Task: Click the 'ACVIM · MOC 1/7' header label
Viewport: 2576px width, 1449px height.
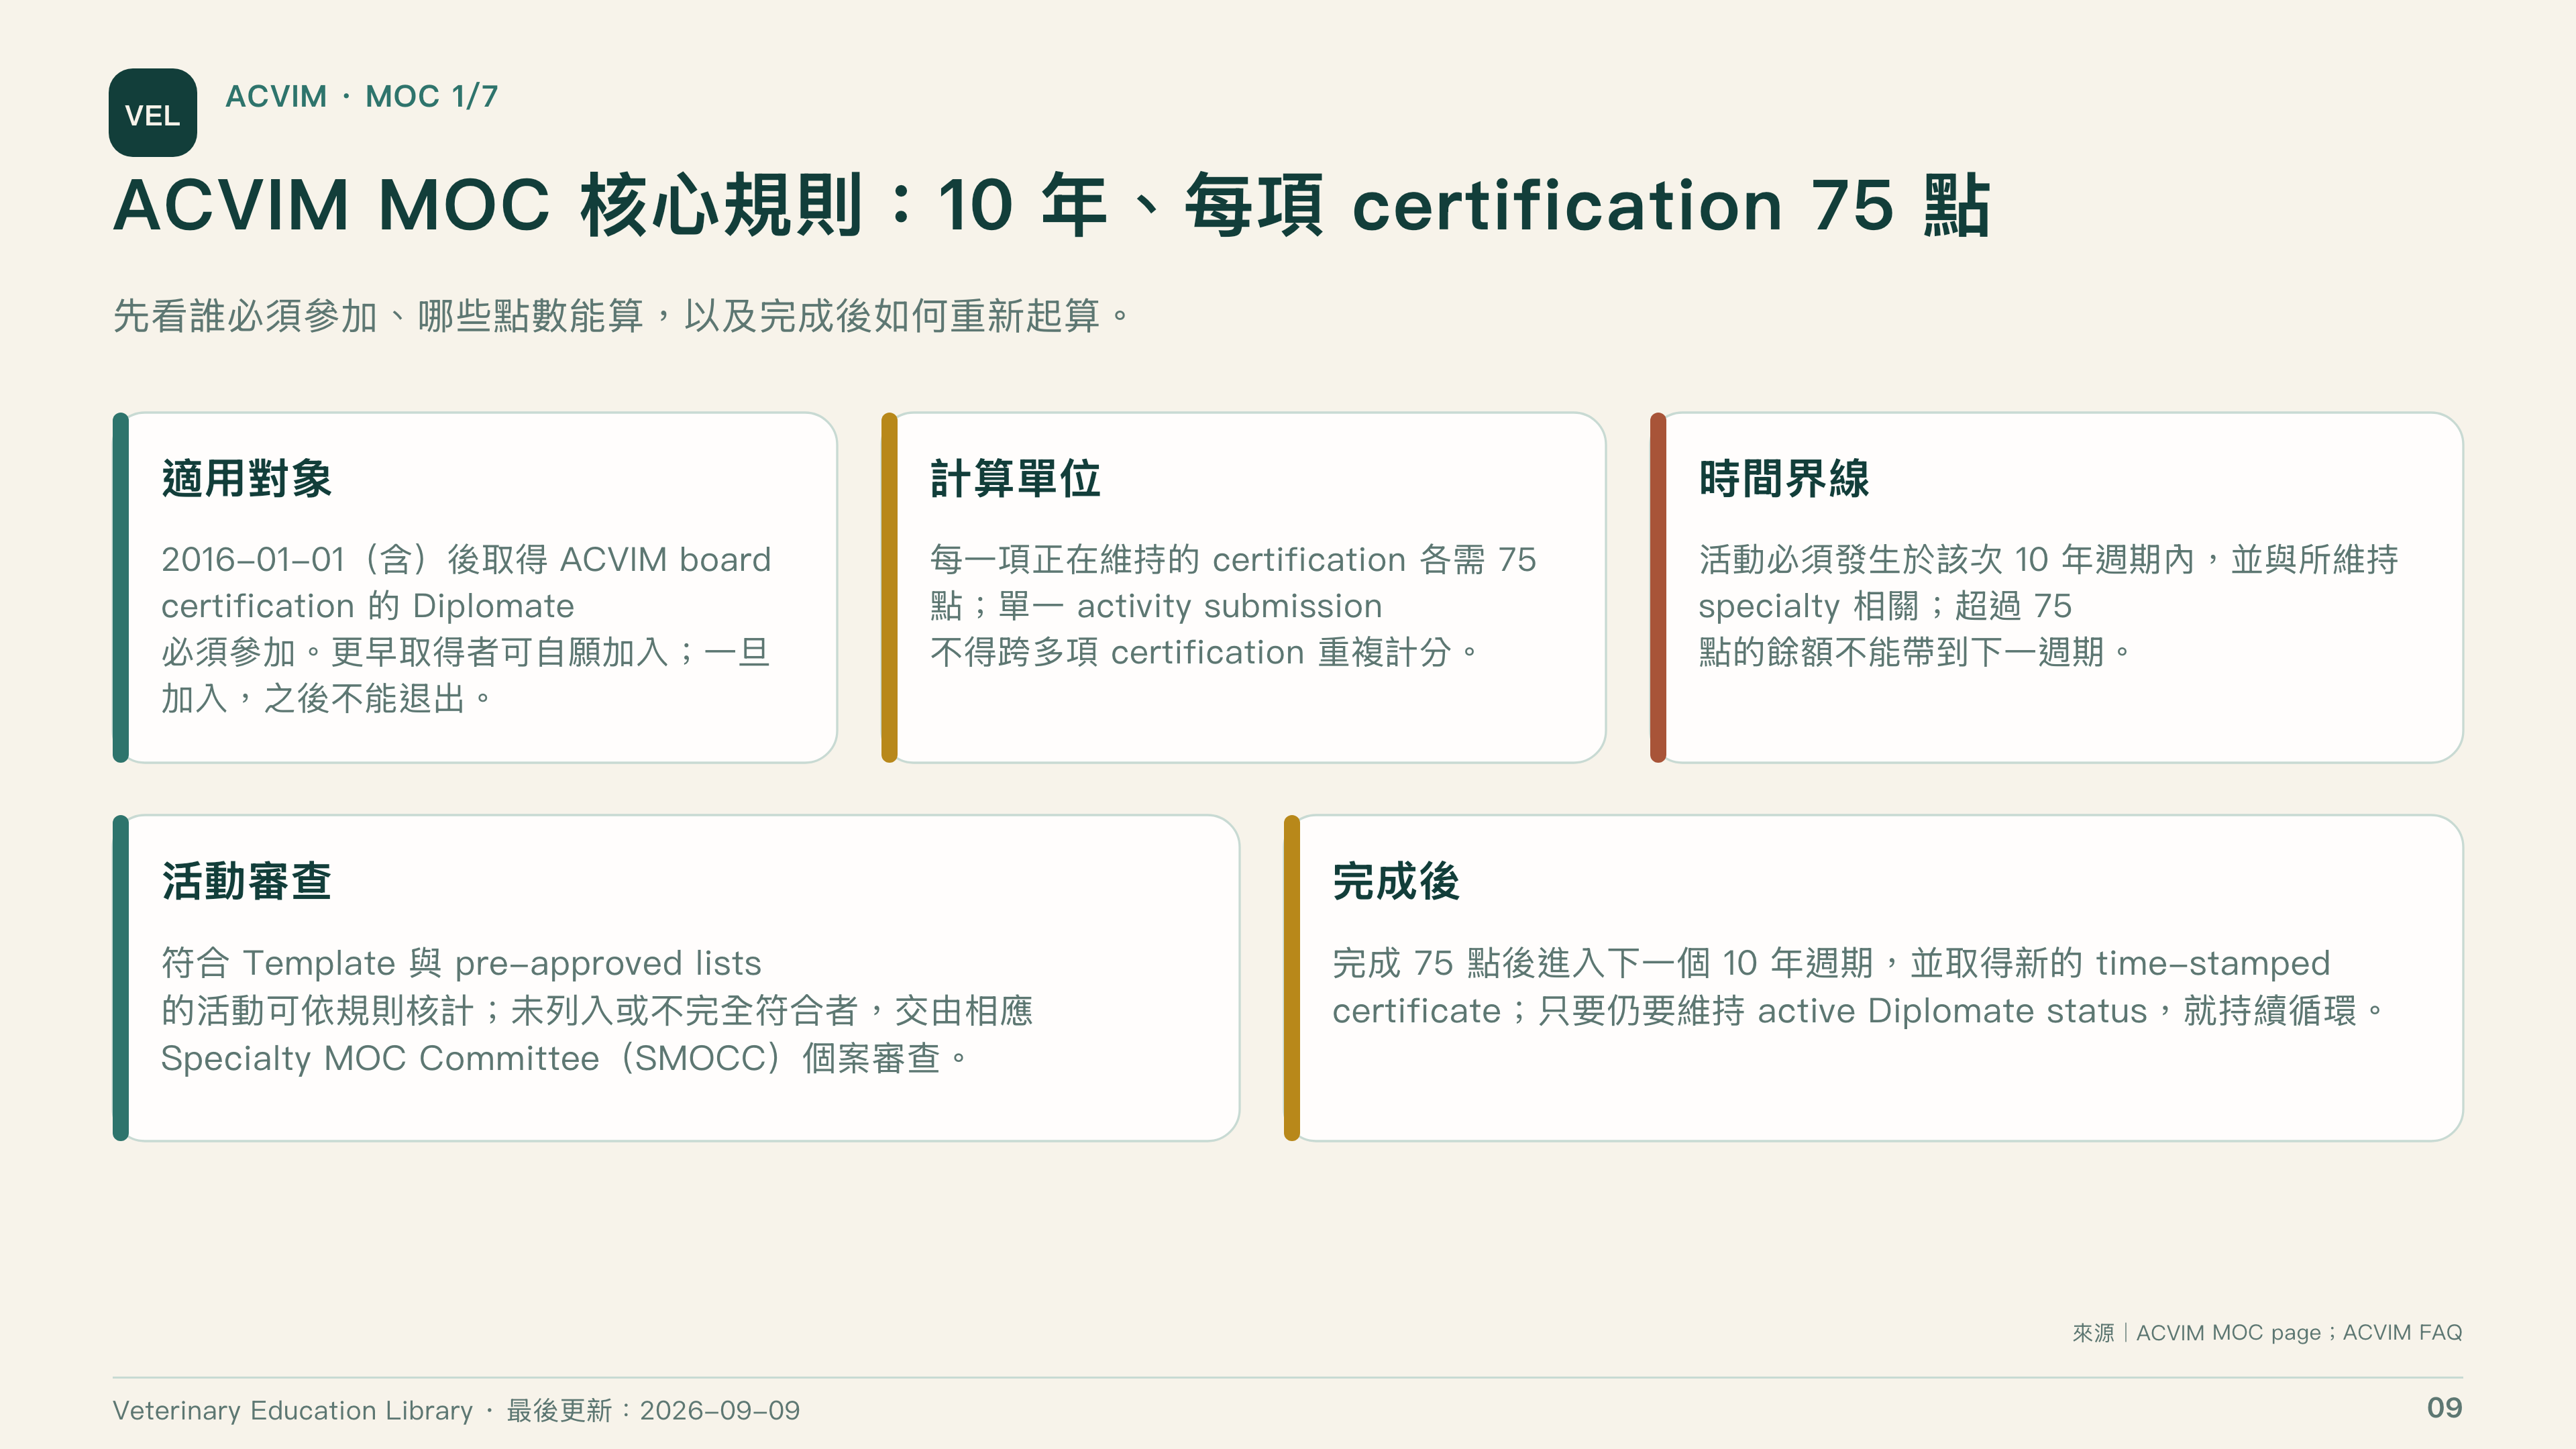Action: [361, 96]
